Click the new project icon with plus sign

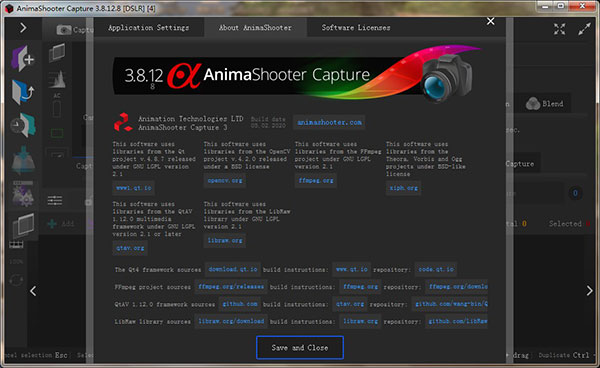23,59
